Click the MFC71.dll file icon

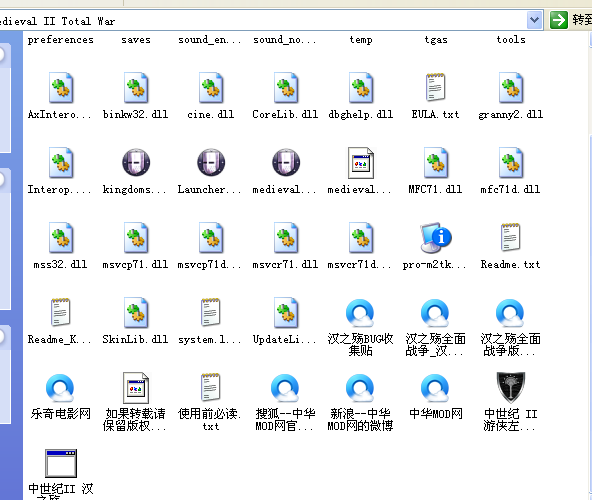click(x=436, y=163)
